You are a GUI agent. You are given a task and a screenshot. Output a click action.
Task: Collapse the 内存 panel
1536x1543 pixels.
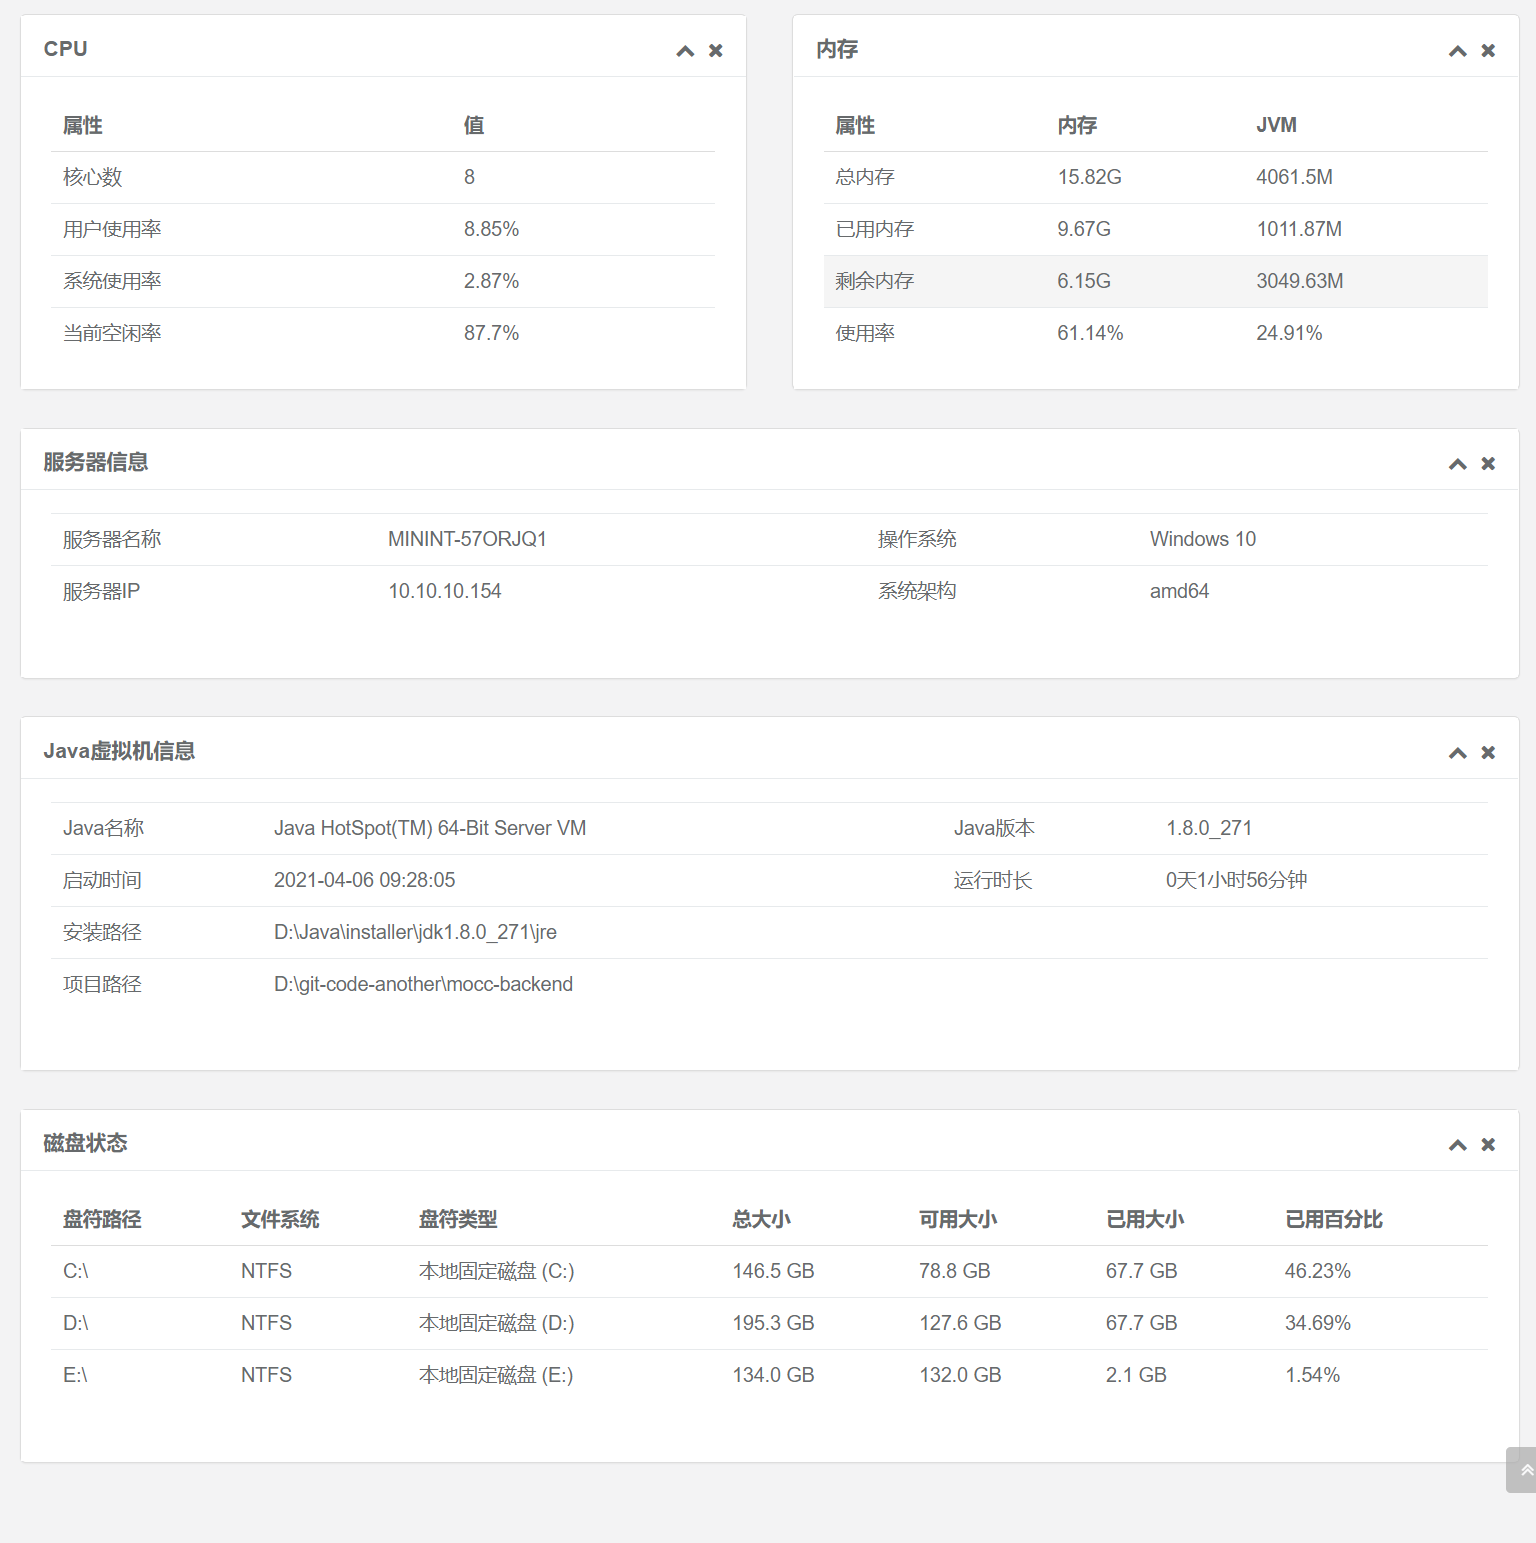tap(1457, 50)
